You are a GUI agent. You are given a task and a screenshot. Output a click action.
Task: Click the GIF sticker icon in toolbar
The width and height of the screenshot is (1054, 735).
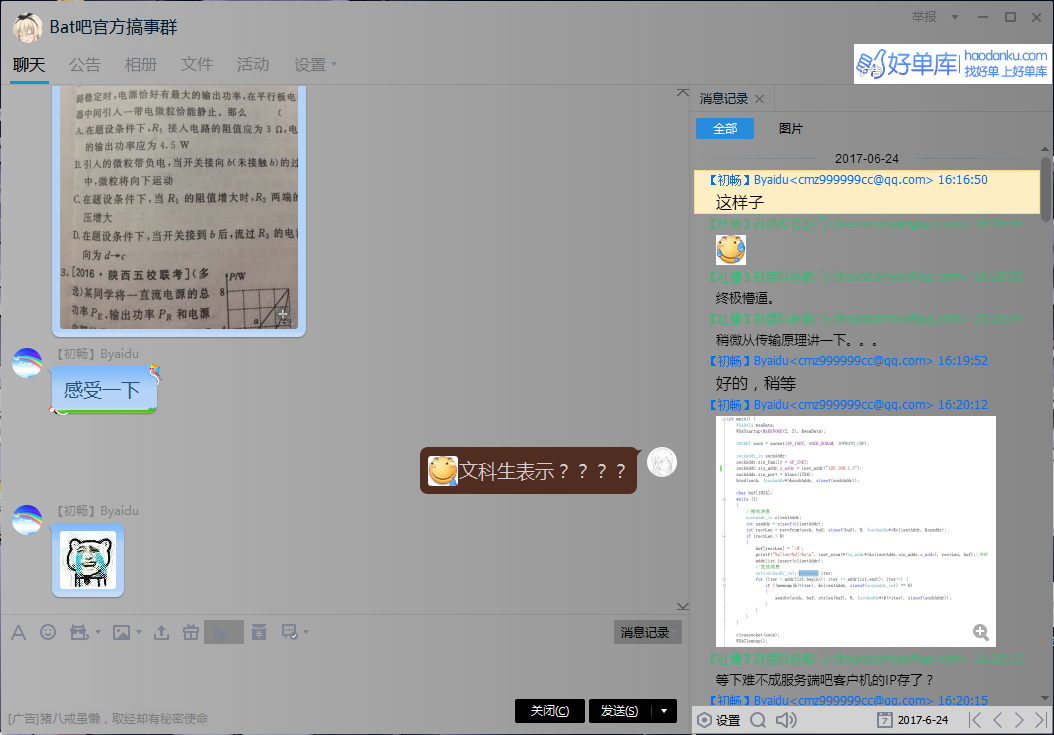79,632
